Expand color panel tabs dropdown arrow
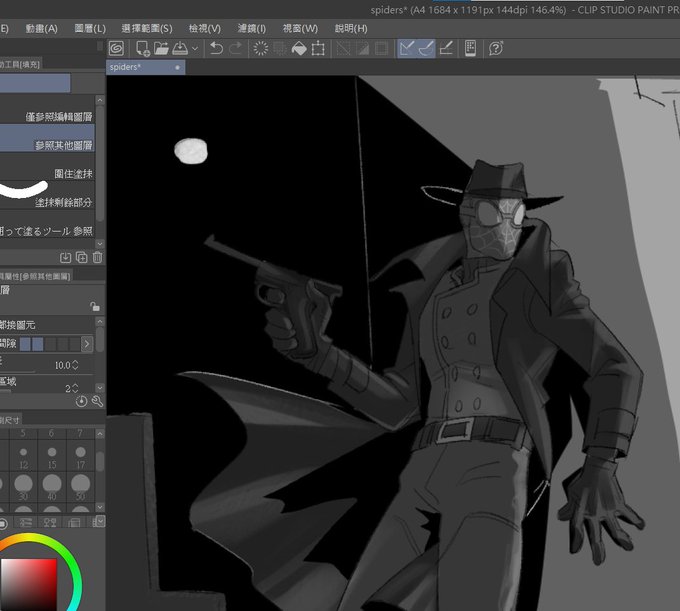The image size is (680, 611). click(99, 521)
